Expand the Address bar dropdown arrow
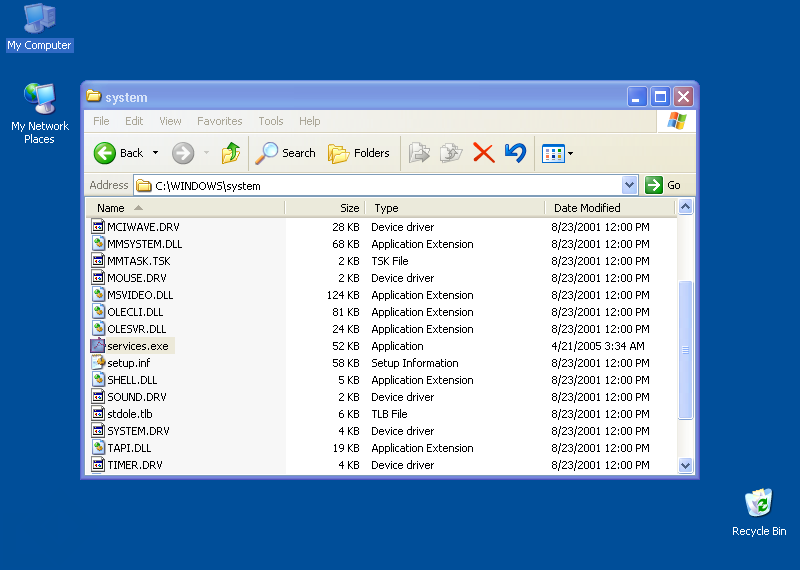Image resolution: width=800 pixels, height=570 pixels. [629, 185]
